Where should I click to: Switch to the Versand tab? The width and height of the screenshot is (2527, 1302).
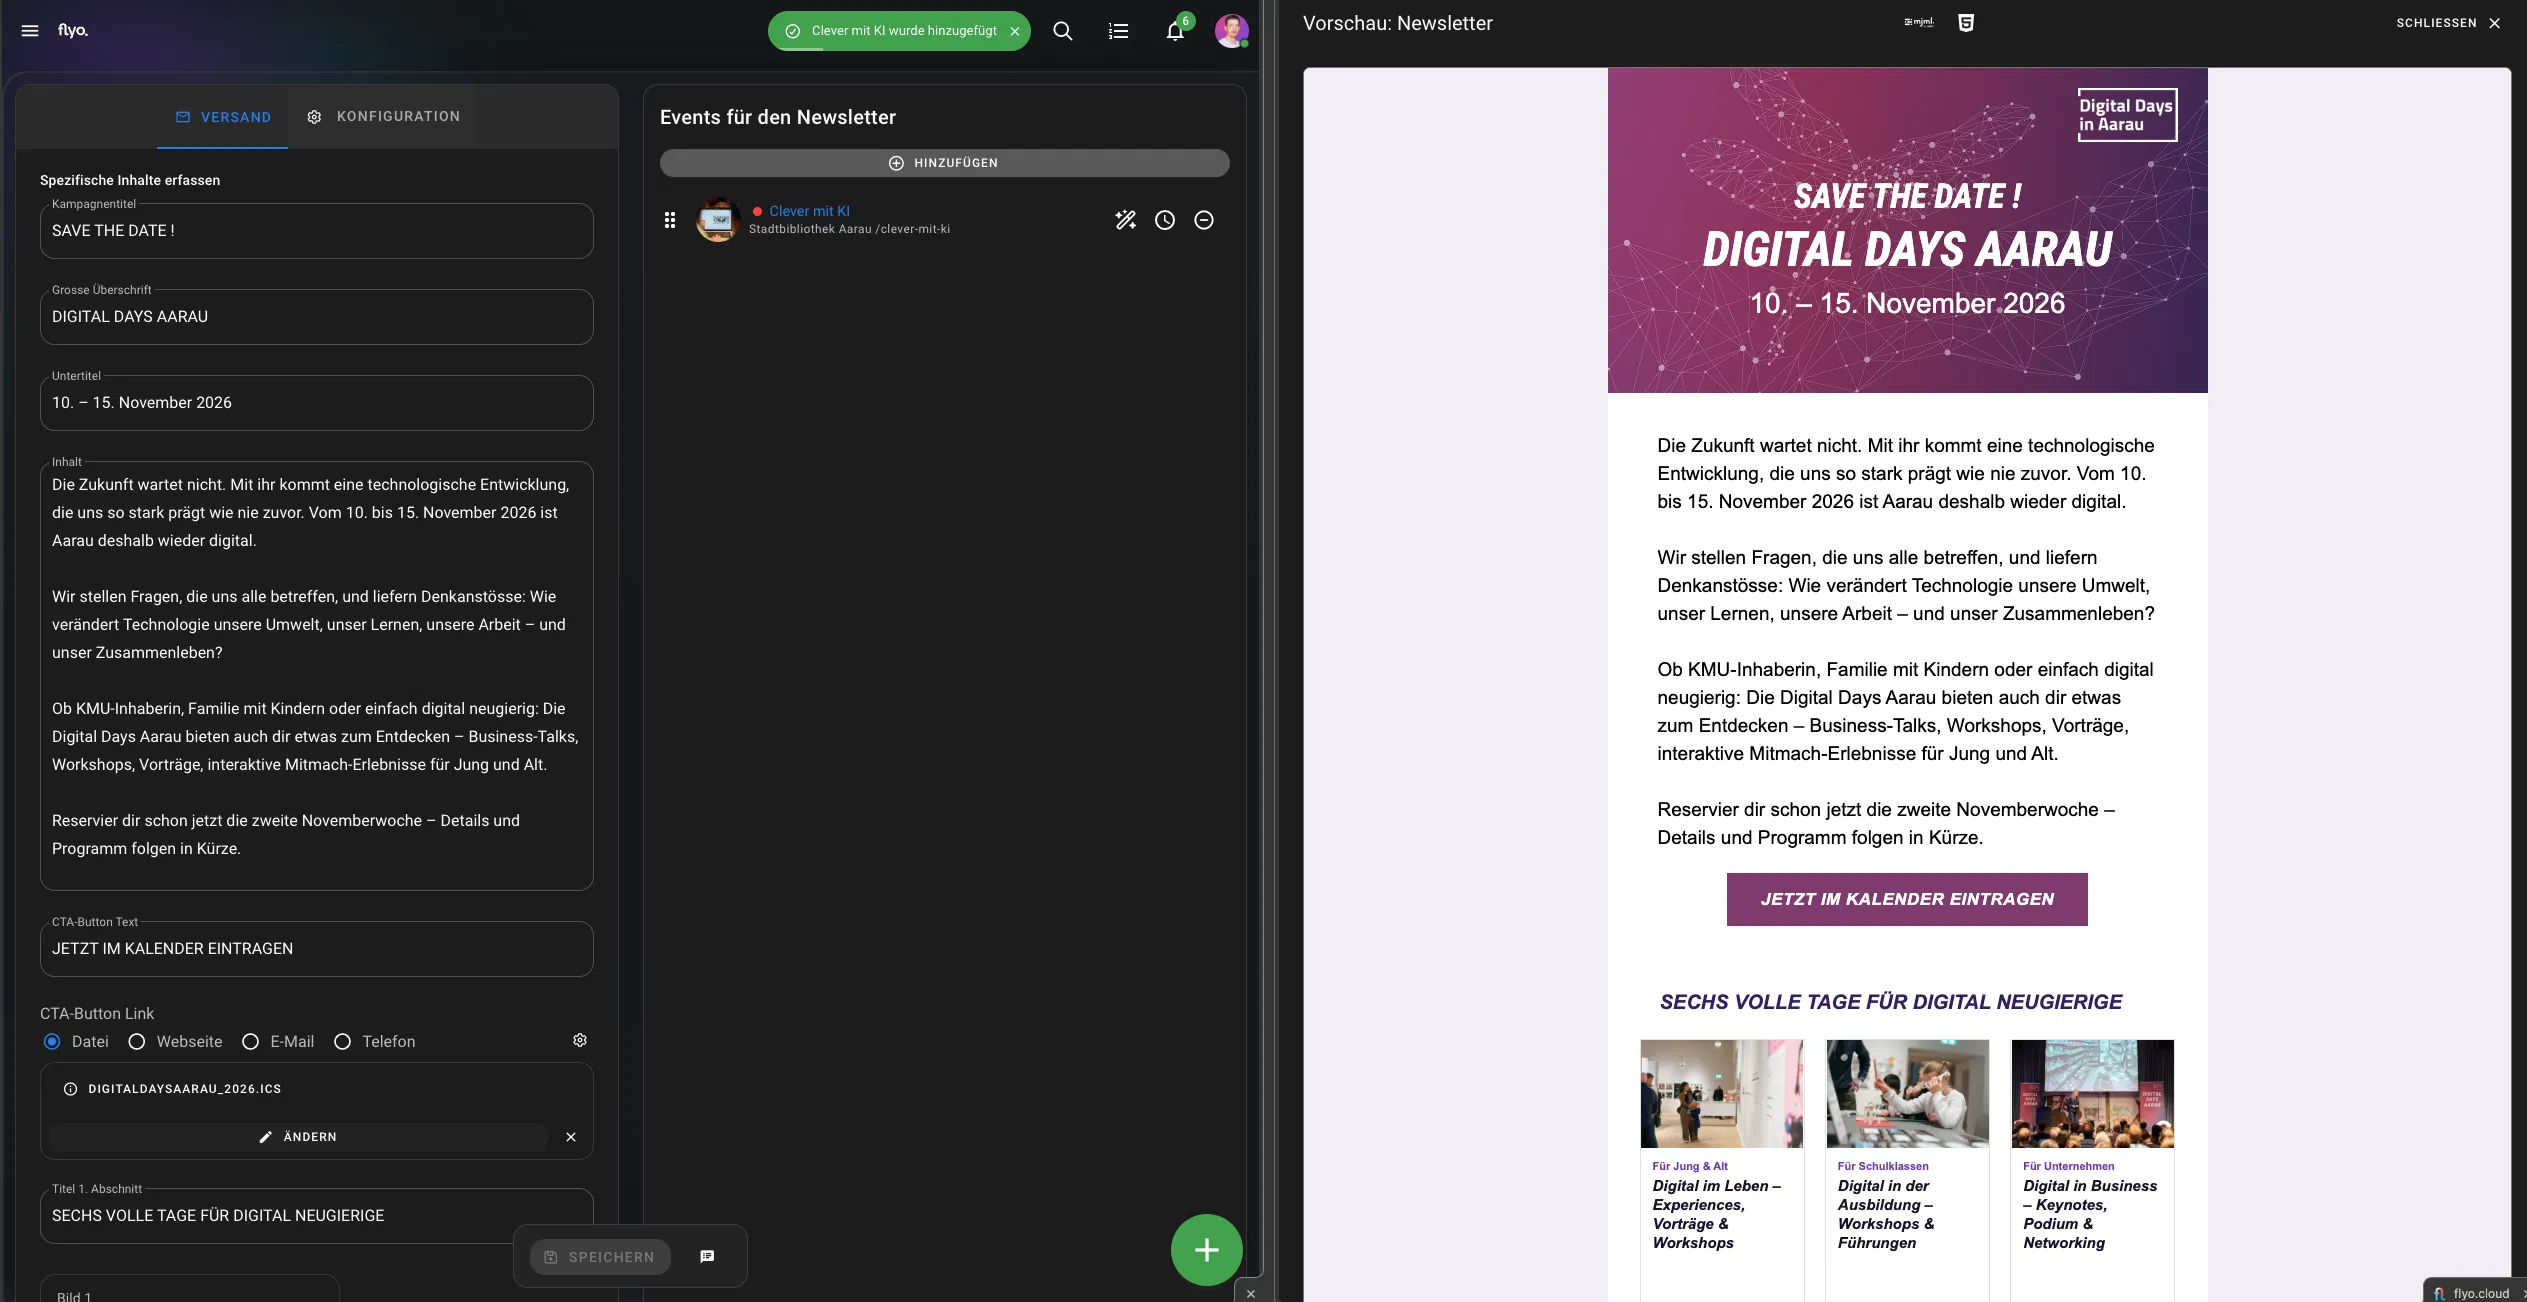(223, 117)
